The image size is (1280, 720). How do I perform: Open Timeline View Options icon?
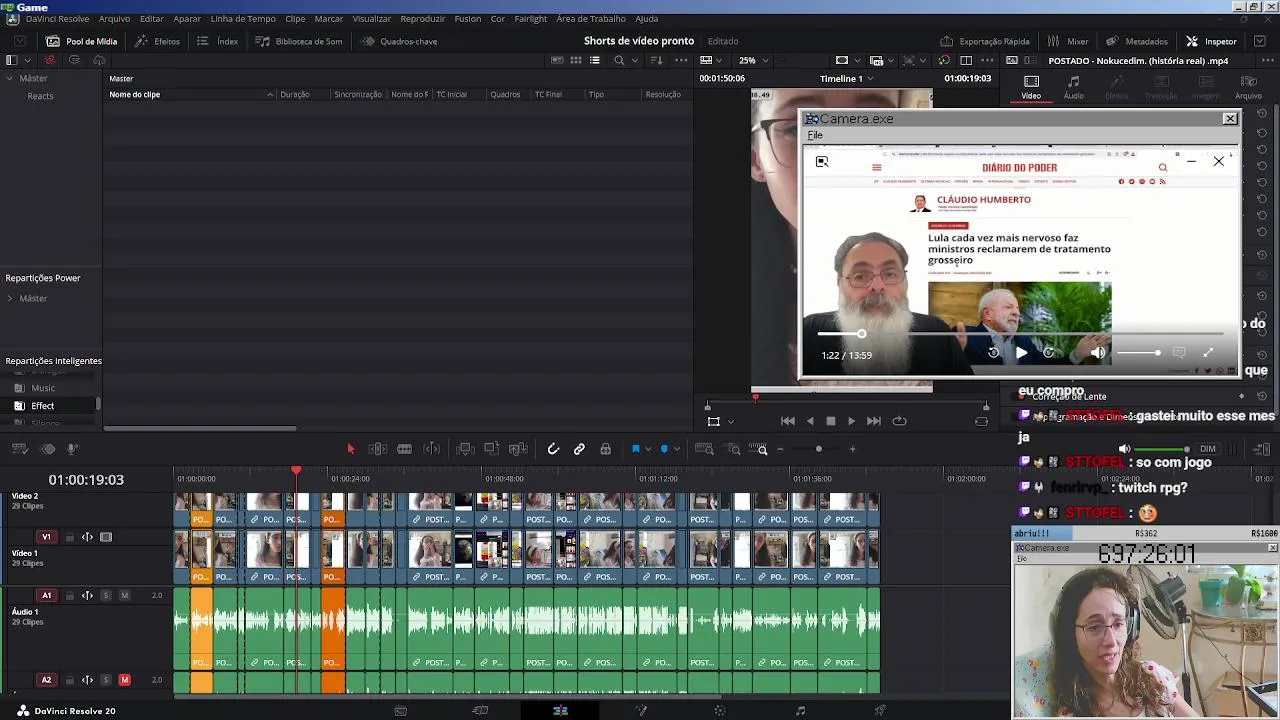[22, 449]
